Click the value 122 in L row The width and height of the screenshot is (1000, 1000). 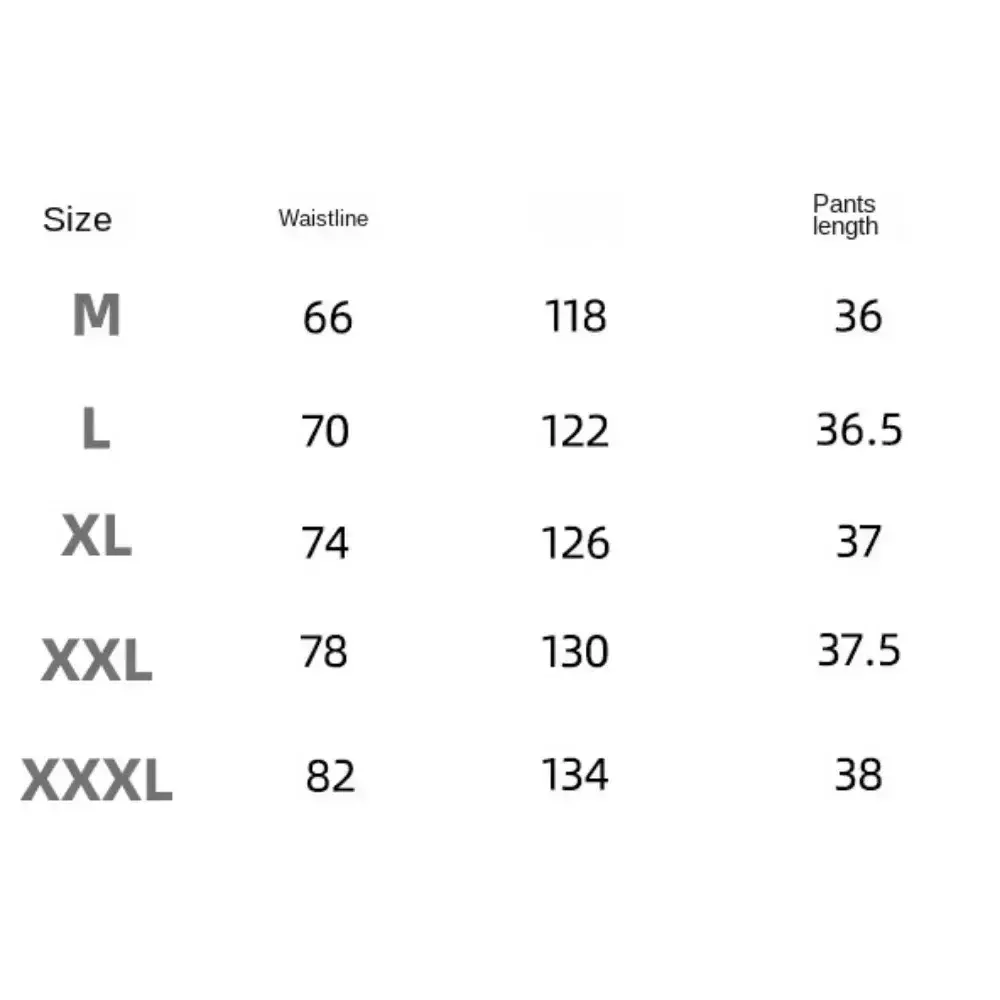(575, 431)
